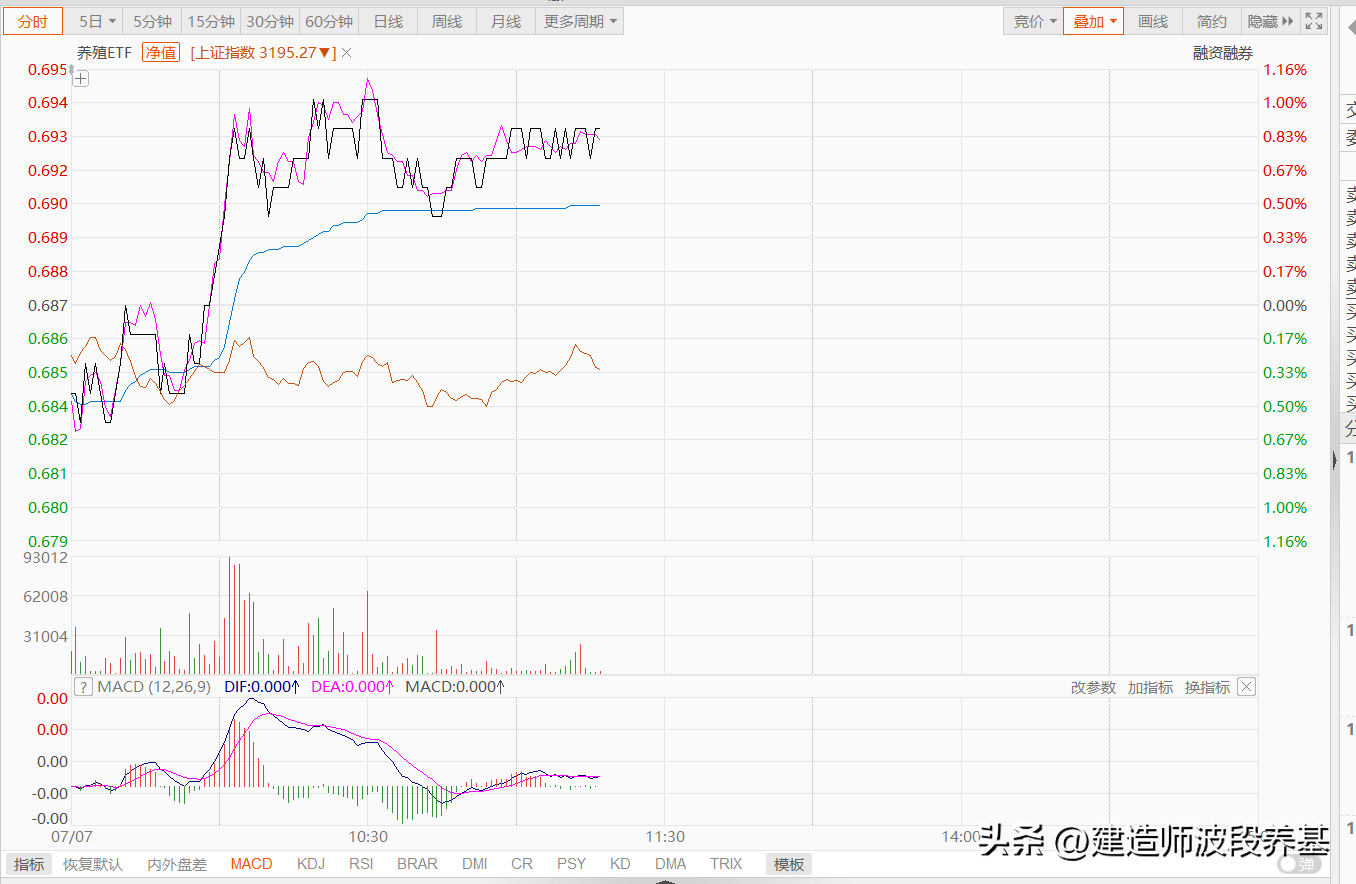
Task: Open the MACD help question mark
Action: [84, 687]
